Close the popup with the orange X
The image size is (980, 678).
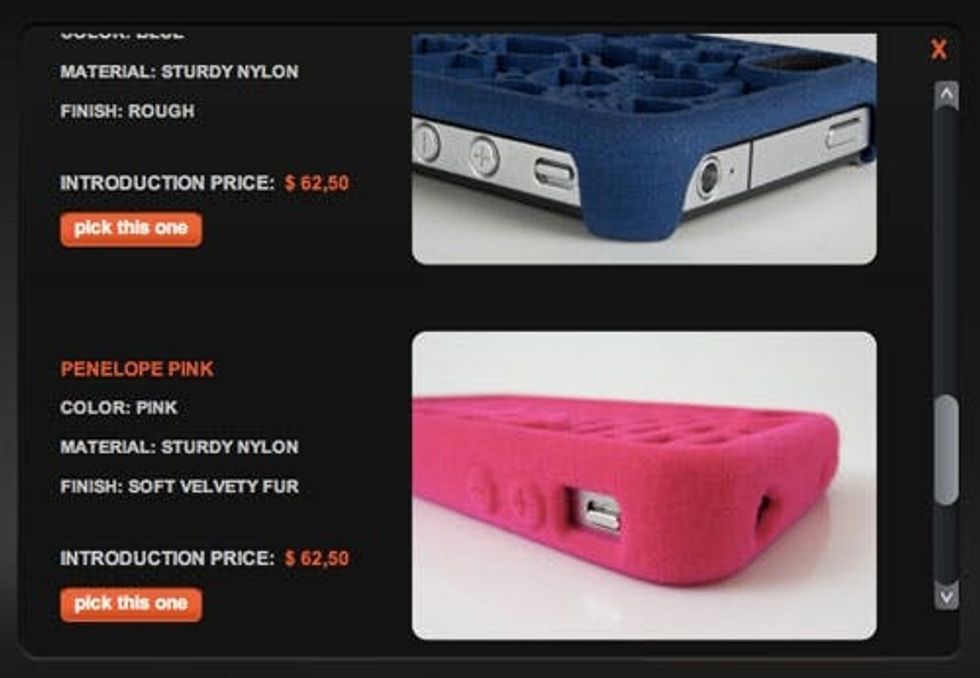pos(938,49)
